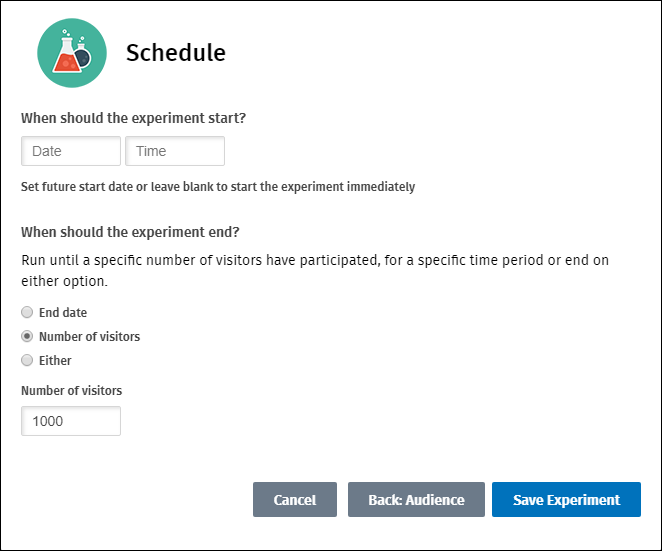This screenshot has width=662, height=551.
Task: Click the visitor count field showing 1000
Action: point(71,421)
